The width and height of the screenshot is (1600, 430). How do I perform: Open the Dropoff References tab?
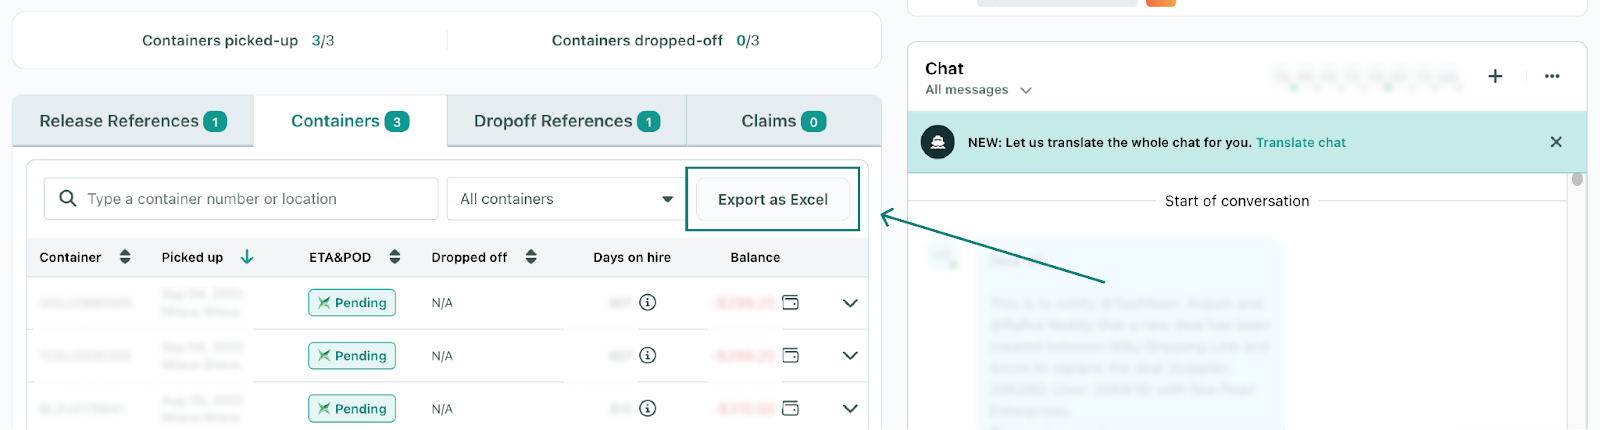(x=566, y=121)
